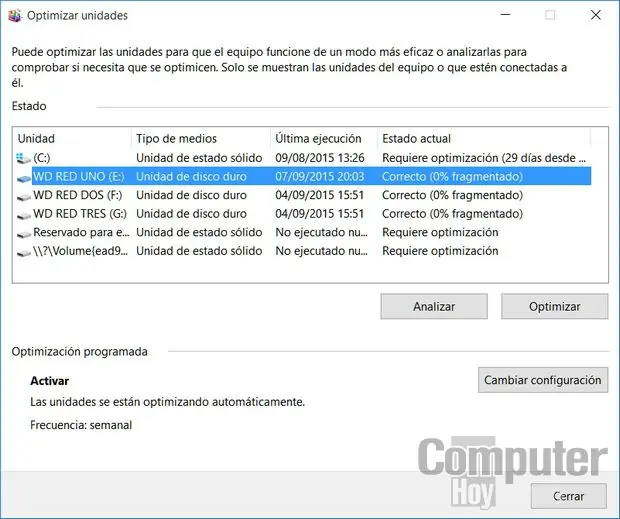Click Requiere optimización (29 días desde... status
620x519 pixels.
[x=484, y=158]
